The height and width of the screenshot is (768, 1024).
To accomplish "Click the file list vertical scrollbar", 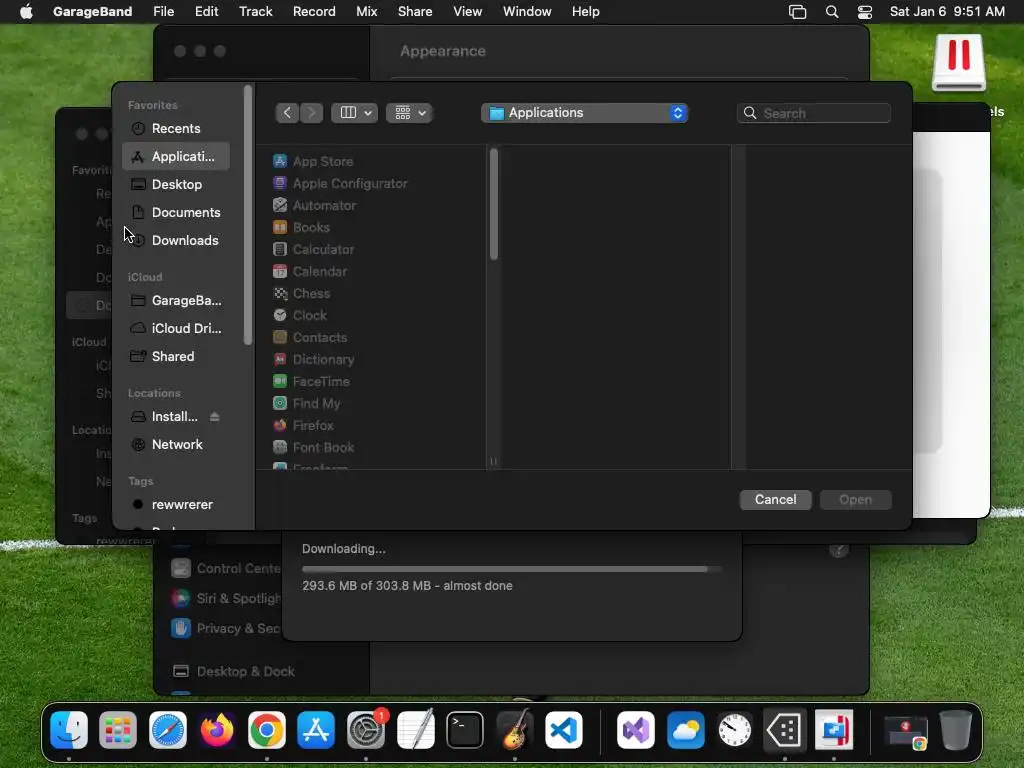I will [x=494, y=204].
